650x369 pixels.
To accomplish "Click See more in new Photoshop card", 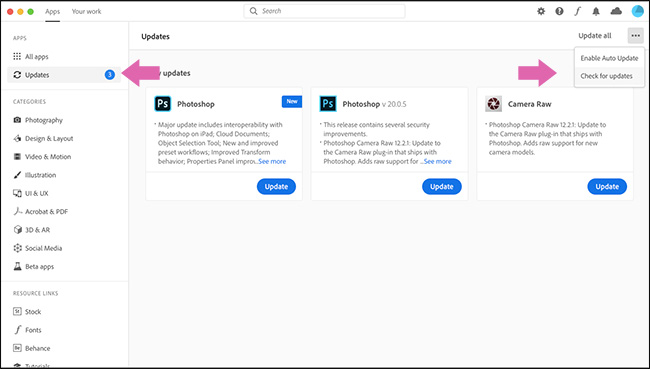I will (272, 161).
